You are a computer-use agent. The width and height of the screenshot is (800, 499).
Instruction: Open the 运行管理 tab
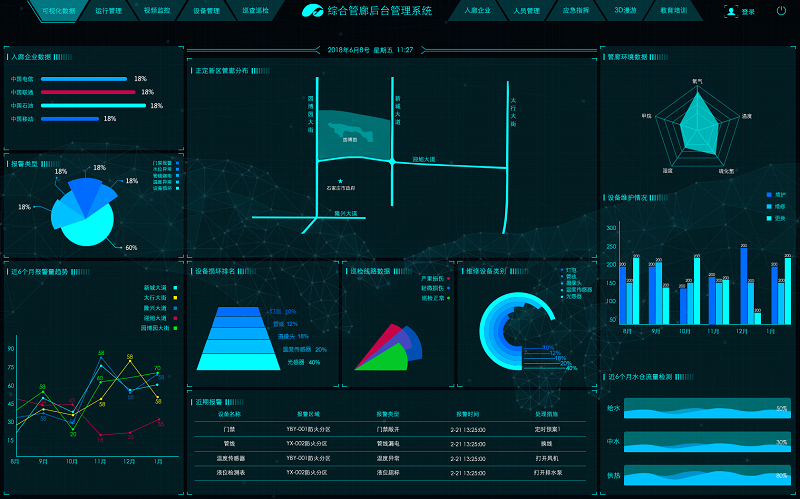click(x=108, y=11)
